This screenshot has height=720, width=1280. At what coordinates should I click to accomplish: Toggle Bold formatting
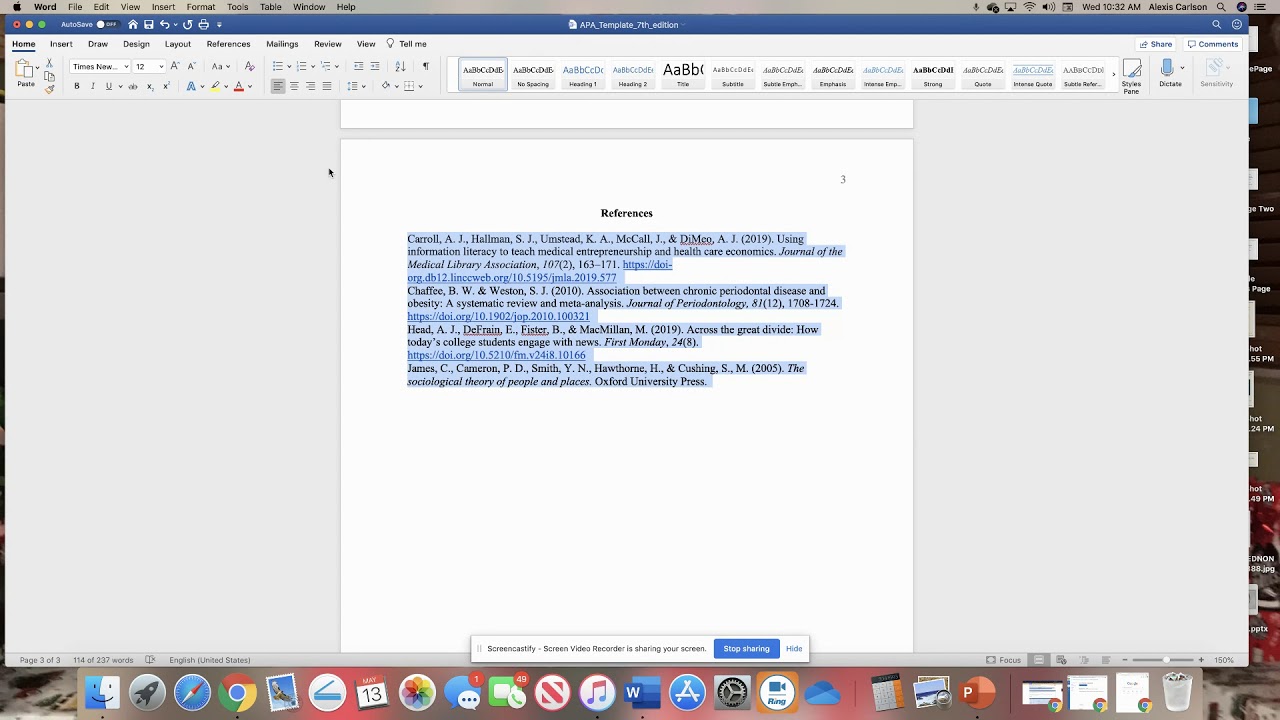tap(76, 86)
